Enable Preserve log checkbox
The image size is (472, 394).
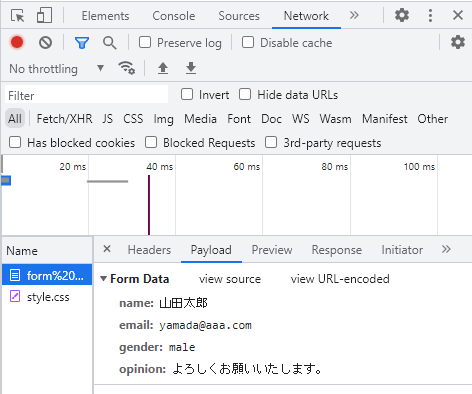click(145, 42)
